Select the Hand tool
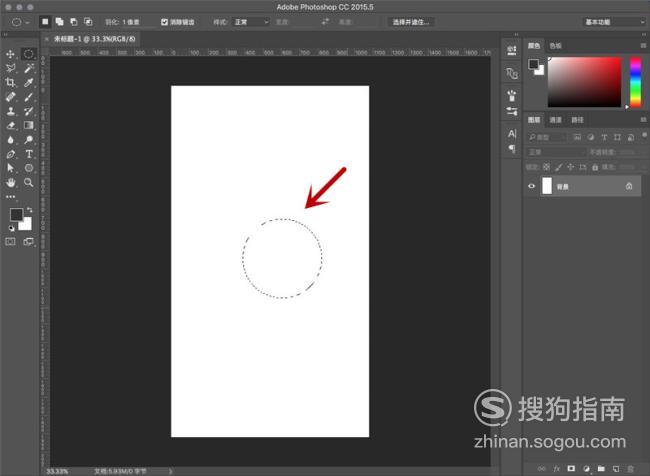650x476 pixels. tap(10, 182)
